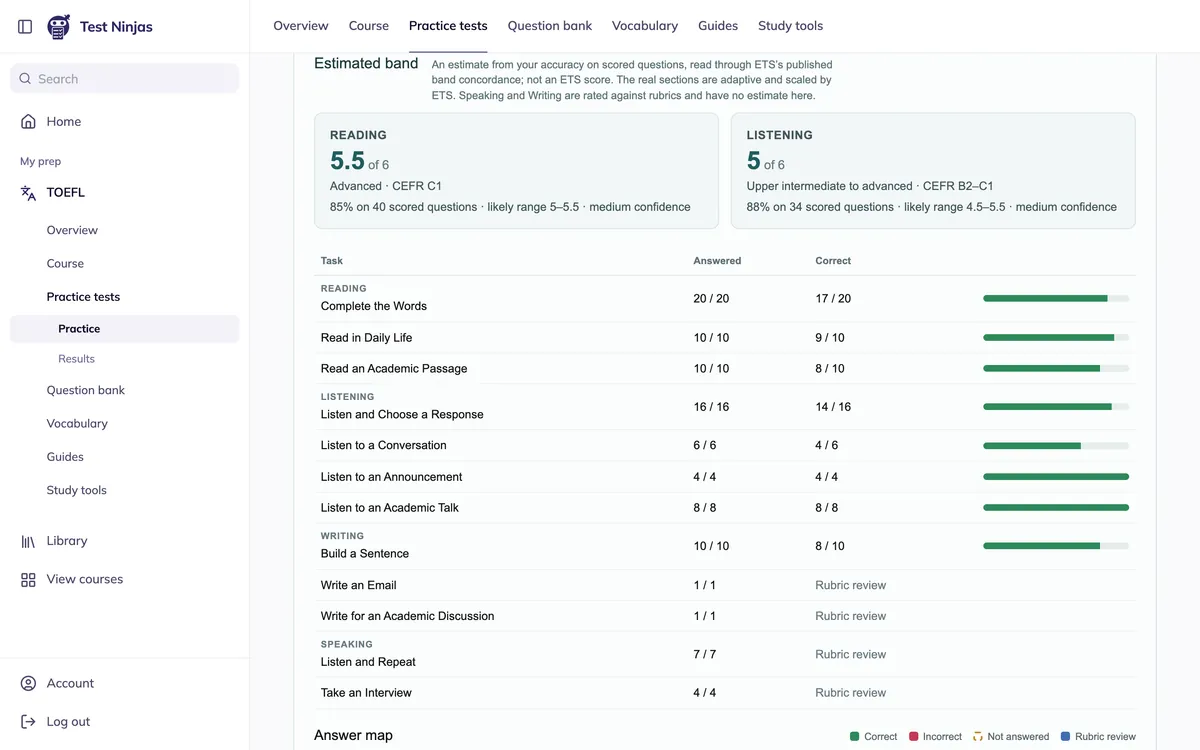Click the Read in Daily Life progress bar
Image resolution: width=1200 pixels, height=750 pixels.
pyautogui.click(x=1056, y=338)
